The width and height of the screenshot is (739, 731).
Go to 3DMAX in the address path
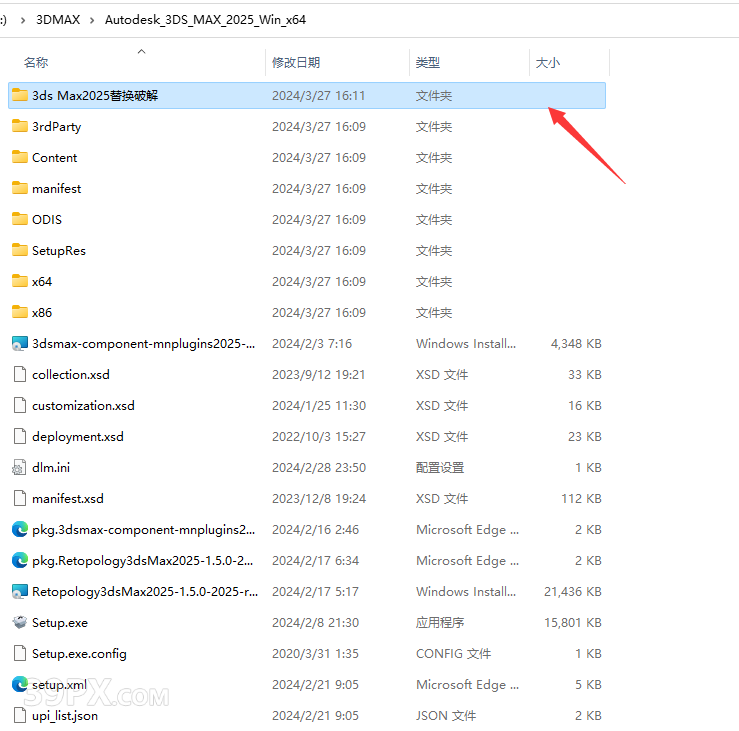[x=58, y=20]
